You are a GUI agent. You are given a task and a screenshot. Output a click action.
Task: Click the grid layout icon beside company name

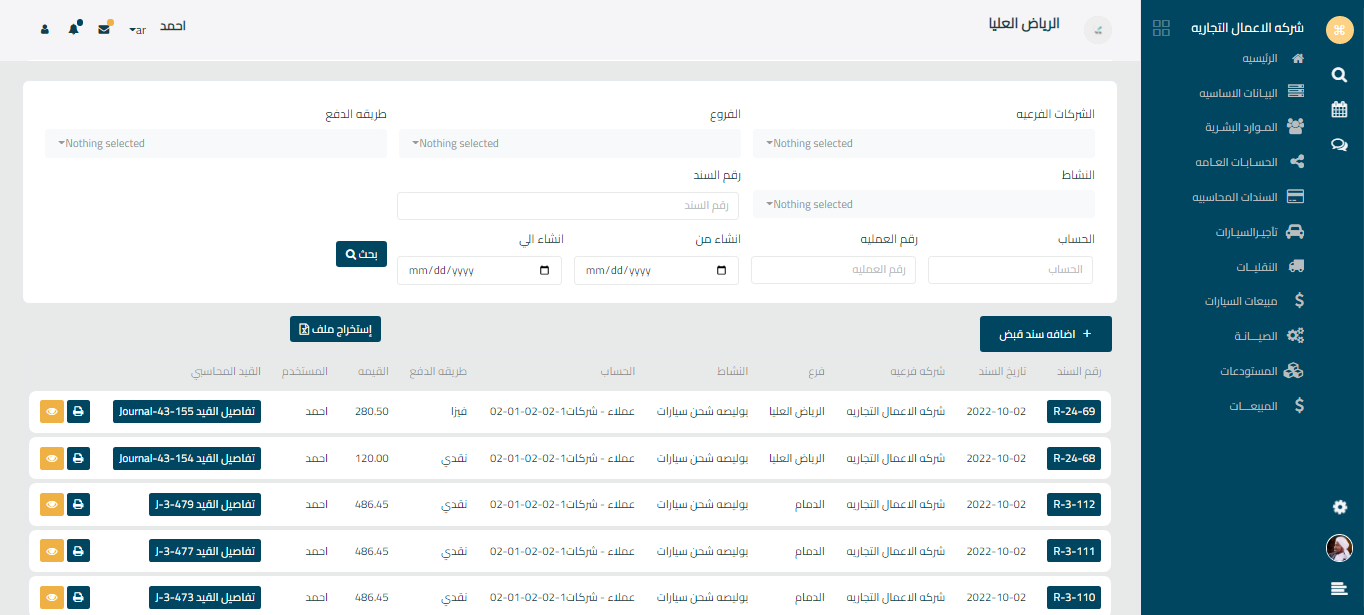(x=1161, y=28)
